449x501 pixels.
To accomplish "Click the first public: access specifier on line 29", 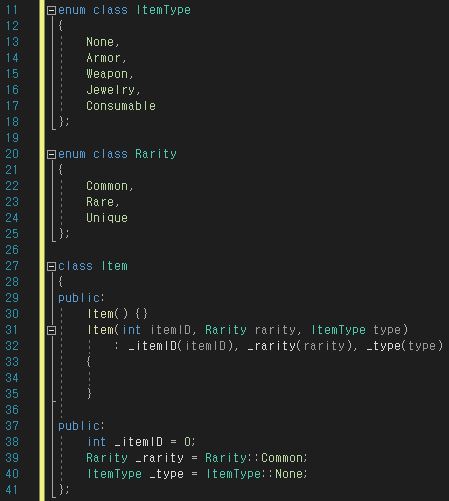I will 81,298.
